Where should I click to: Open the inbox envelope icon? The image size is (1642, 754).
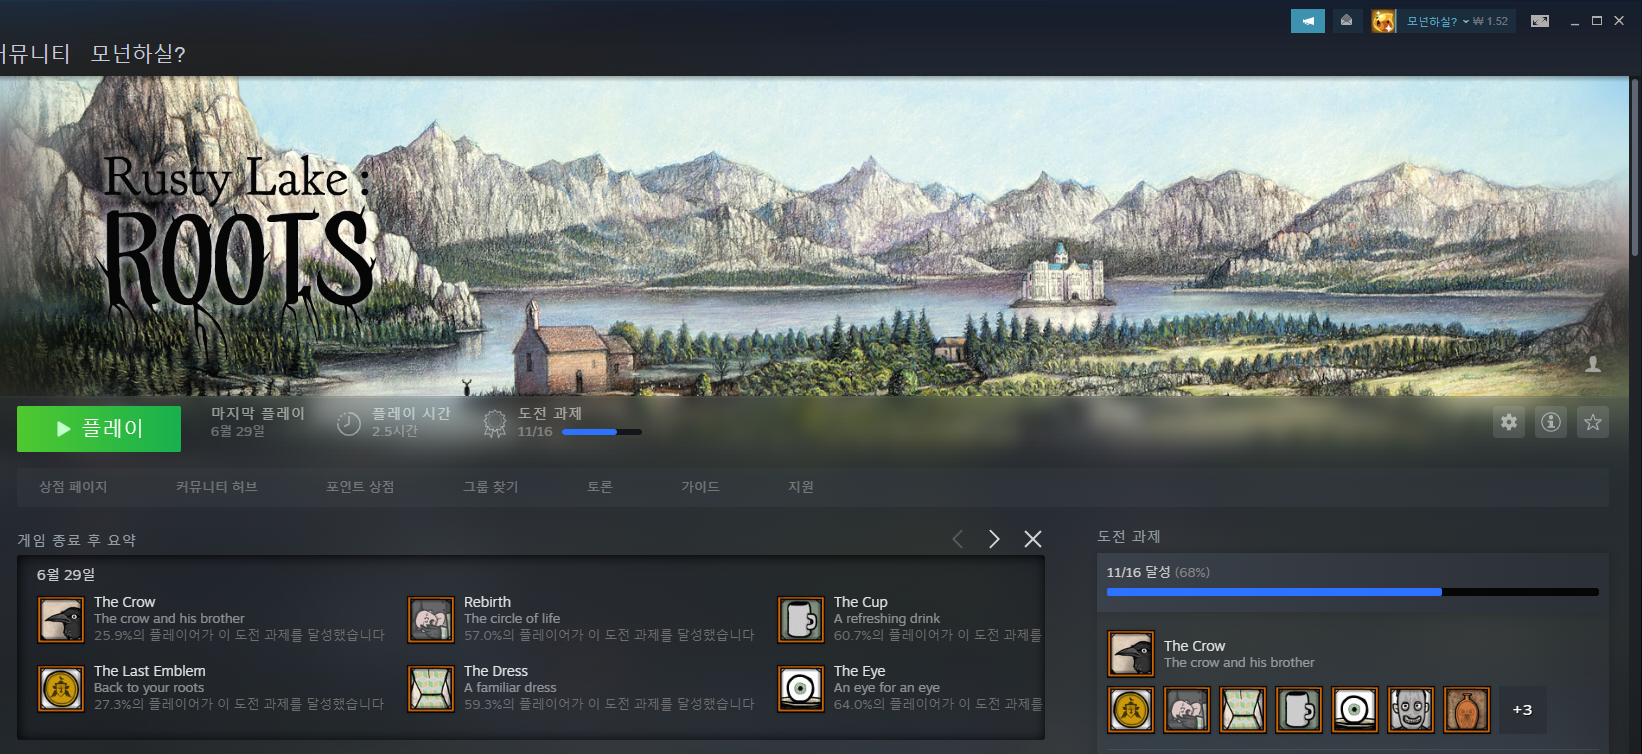click(x=1347, y=21)
